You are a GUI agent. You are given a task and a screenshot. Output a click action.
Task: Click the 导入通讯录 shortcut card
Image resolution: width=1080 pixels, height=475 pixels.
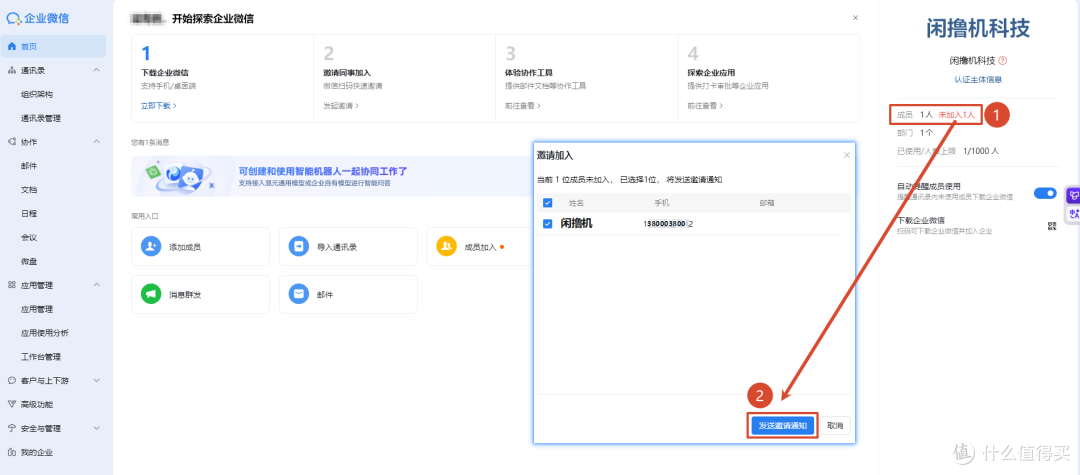[x=348, y=246]
